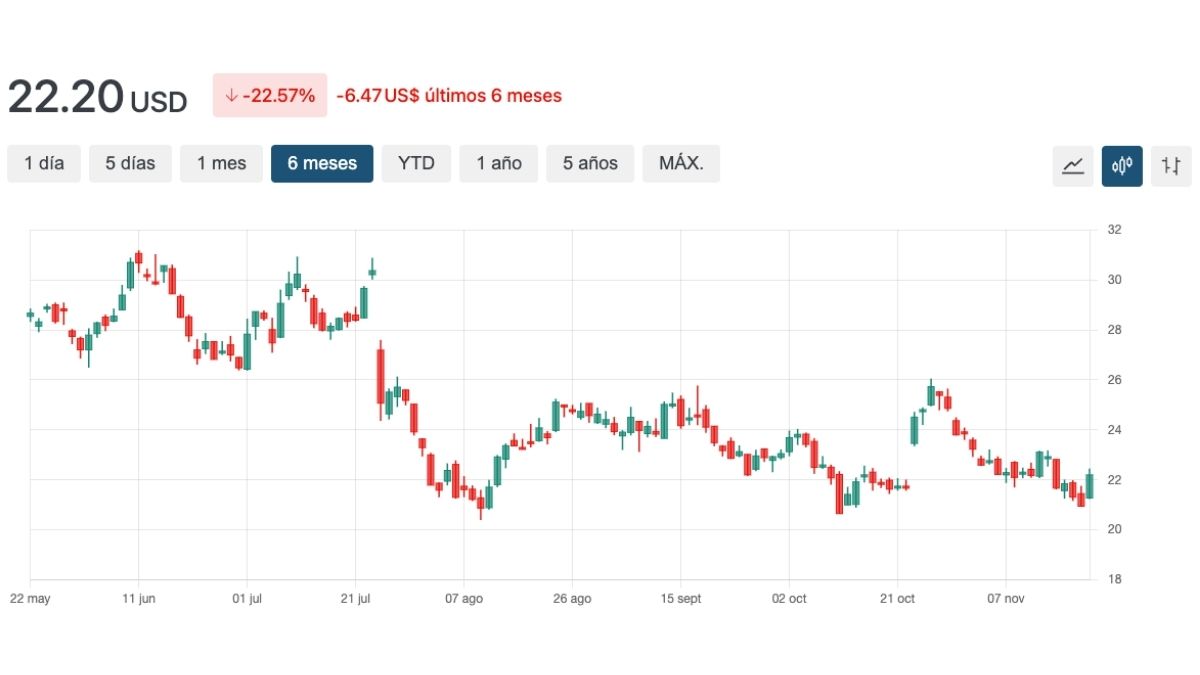Select the "5 años" range button
The image size is (1200, 675).
pyautogui.click(x=589, y=163)
